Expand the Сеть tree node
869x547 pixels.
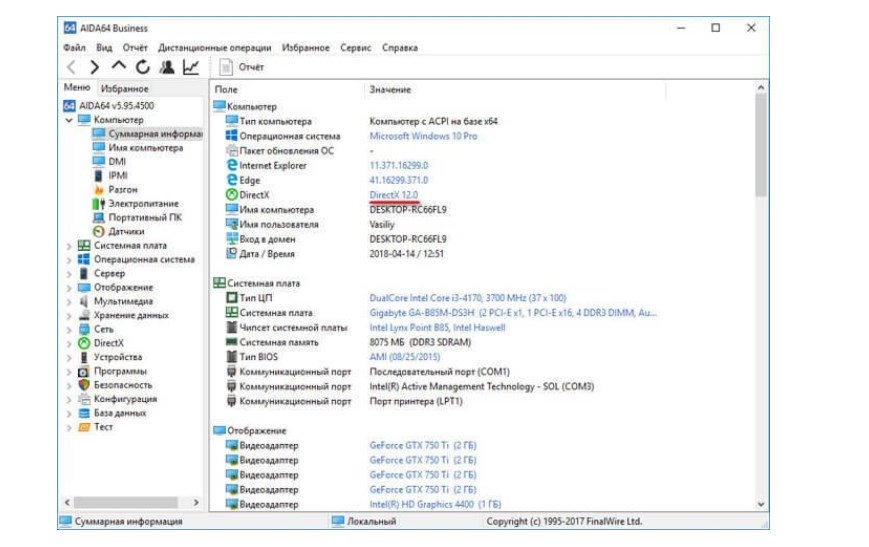69,329
